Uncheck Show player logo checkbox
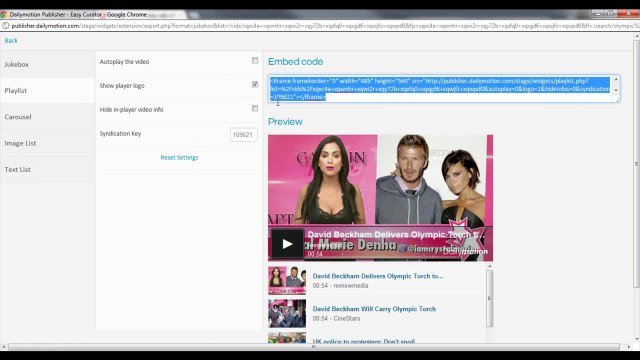The image size is (640, 360). pos(255,84)
